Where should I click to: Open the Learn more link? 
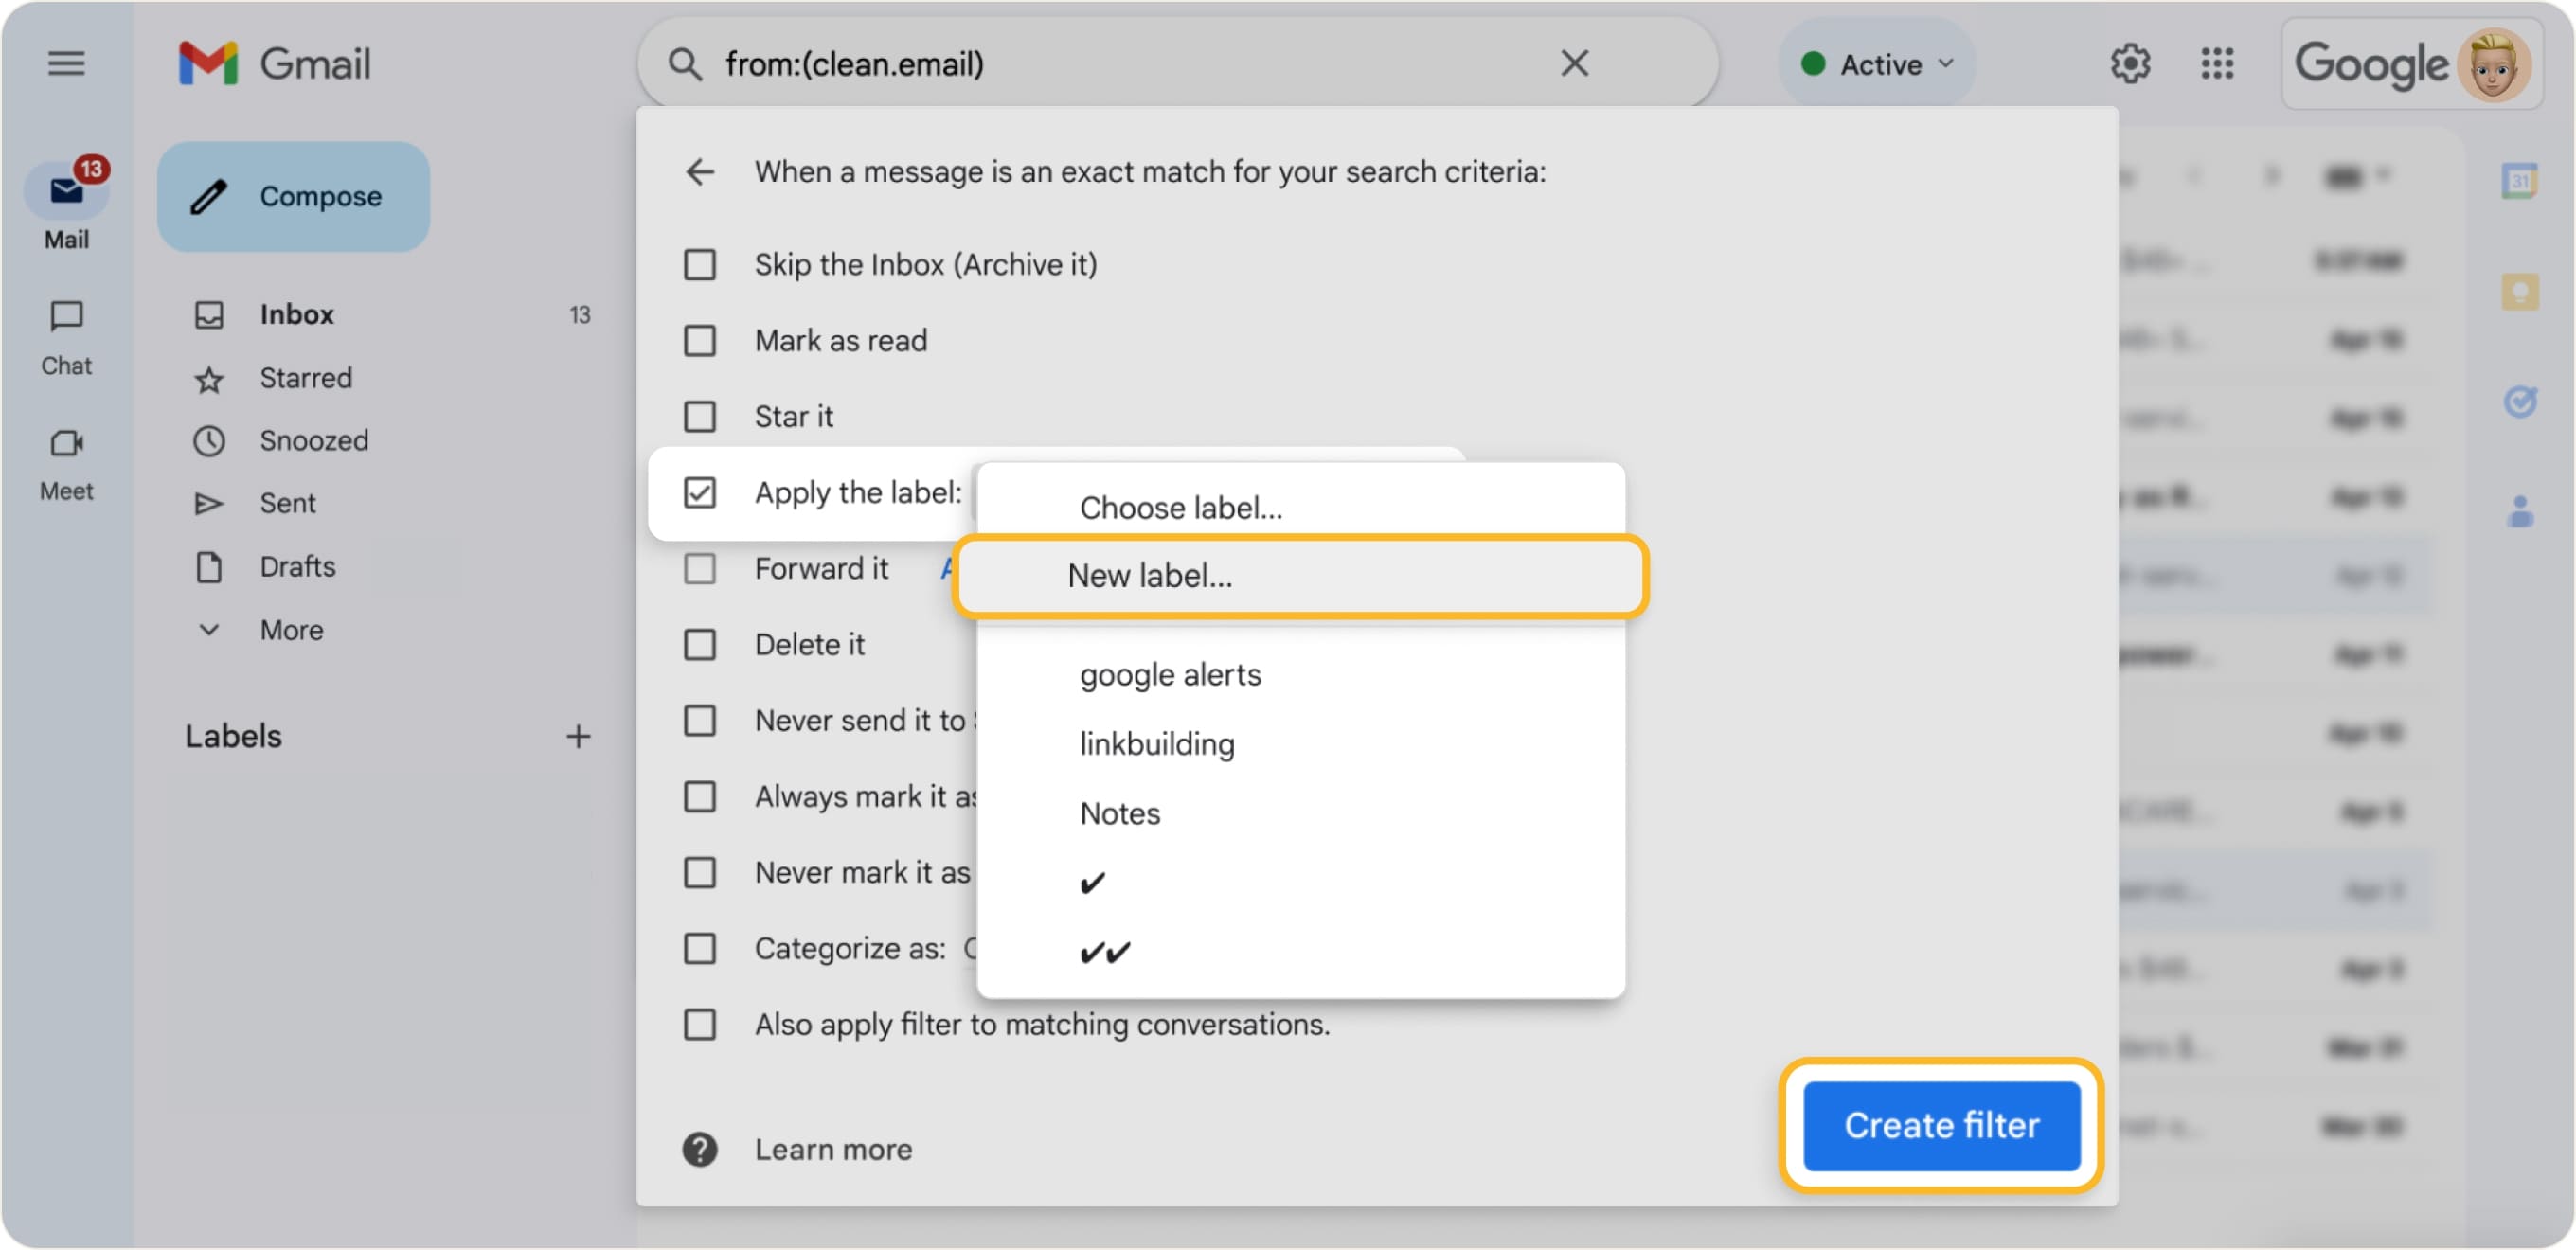pyautogui.click(x=834, y=1149)
